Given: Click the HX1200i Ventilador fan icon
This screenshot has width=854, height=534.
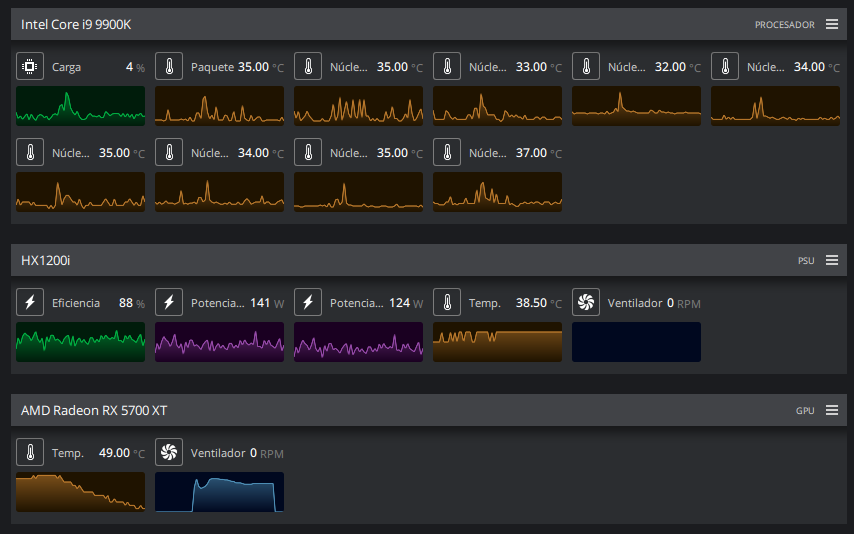Looking at the screenshot, I should pos(586,302).
